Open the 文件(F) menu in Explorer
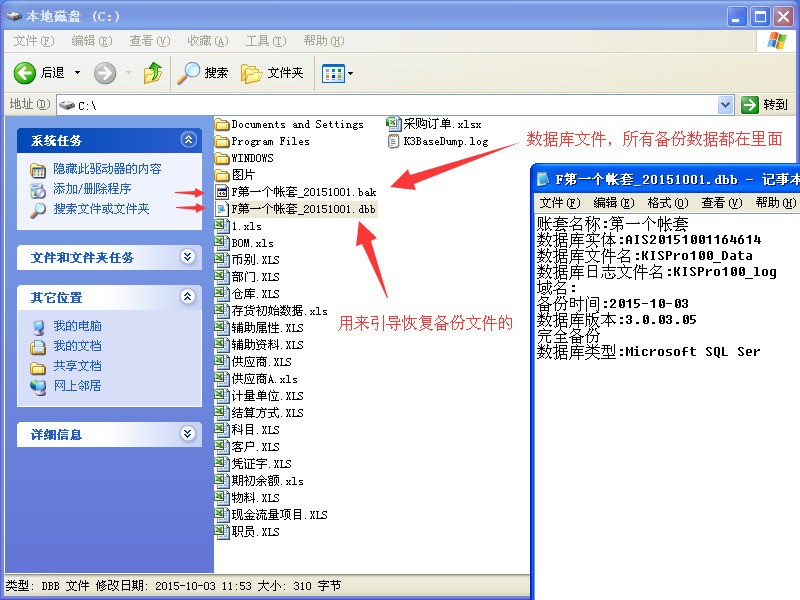This screenshot has width=800, height=600. (34, 41)
